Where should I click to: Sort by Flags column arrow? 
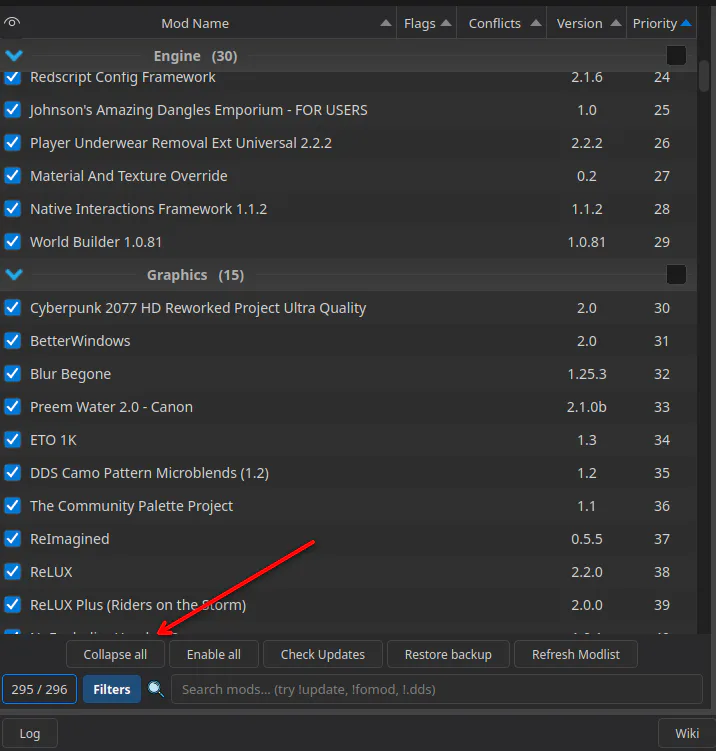coord(446,23)
